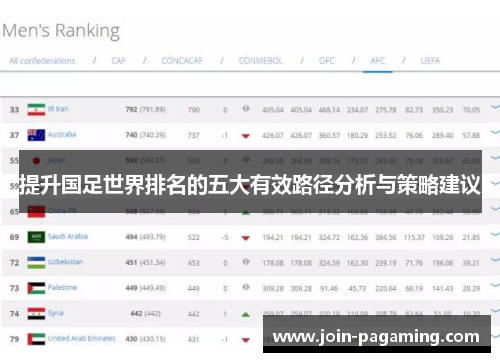Click the Palestine flag icon
This screenshot has height=362, width=500.
pos(36,288)
